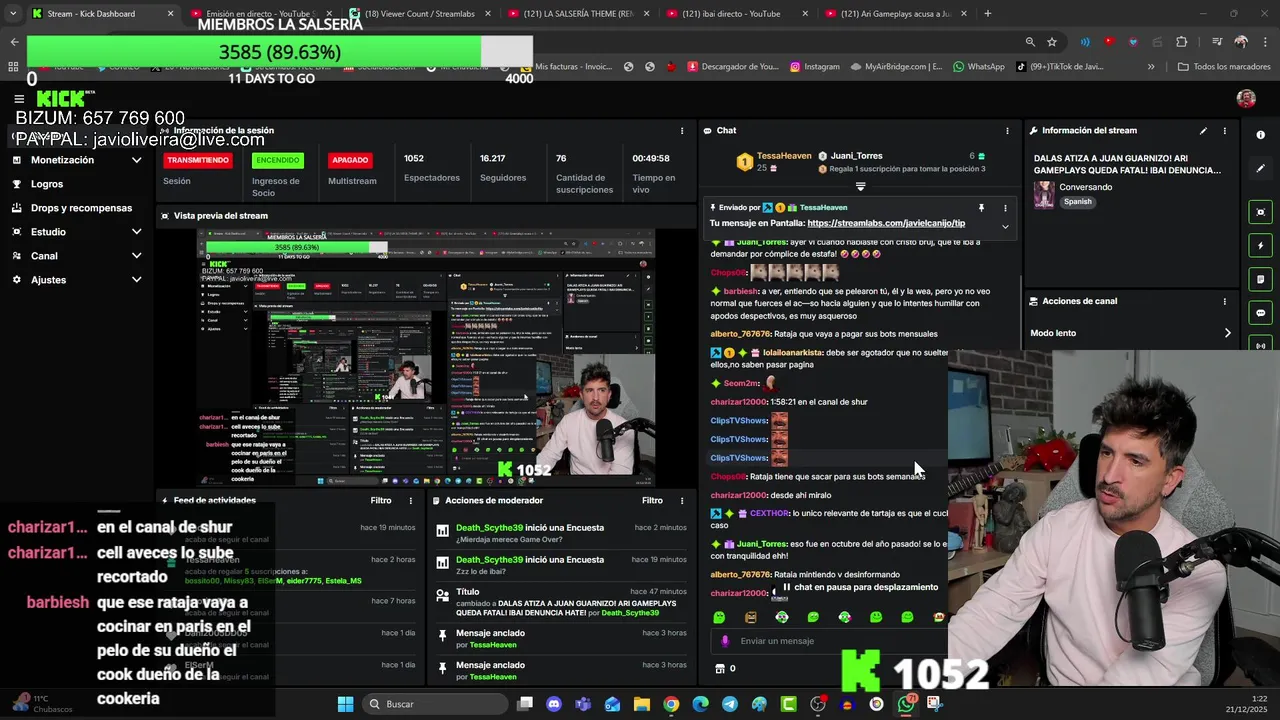This screenshot has width=1280, height=720.
Task: Expand the Monetización sidebar section
Action: pyautogui.click(x=78, y=160)
